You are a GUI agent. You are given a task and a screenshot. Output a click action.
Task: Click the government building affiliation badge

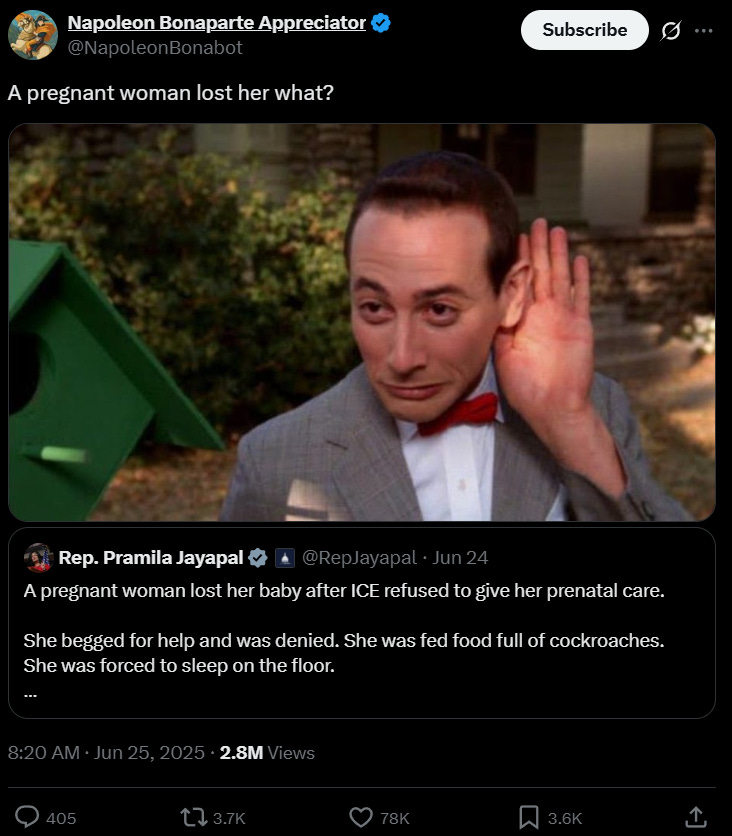(x=285, y=558)
